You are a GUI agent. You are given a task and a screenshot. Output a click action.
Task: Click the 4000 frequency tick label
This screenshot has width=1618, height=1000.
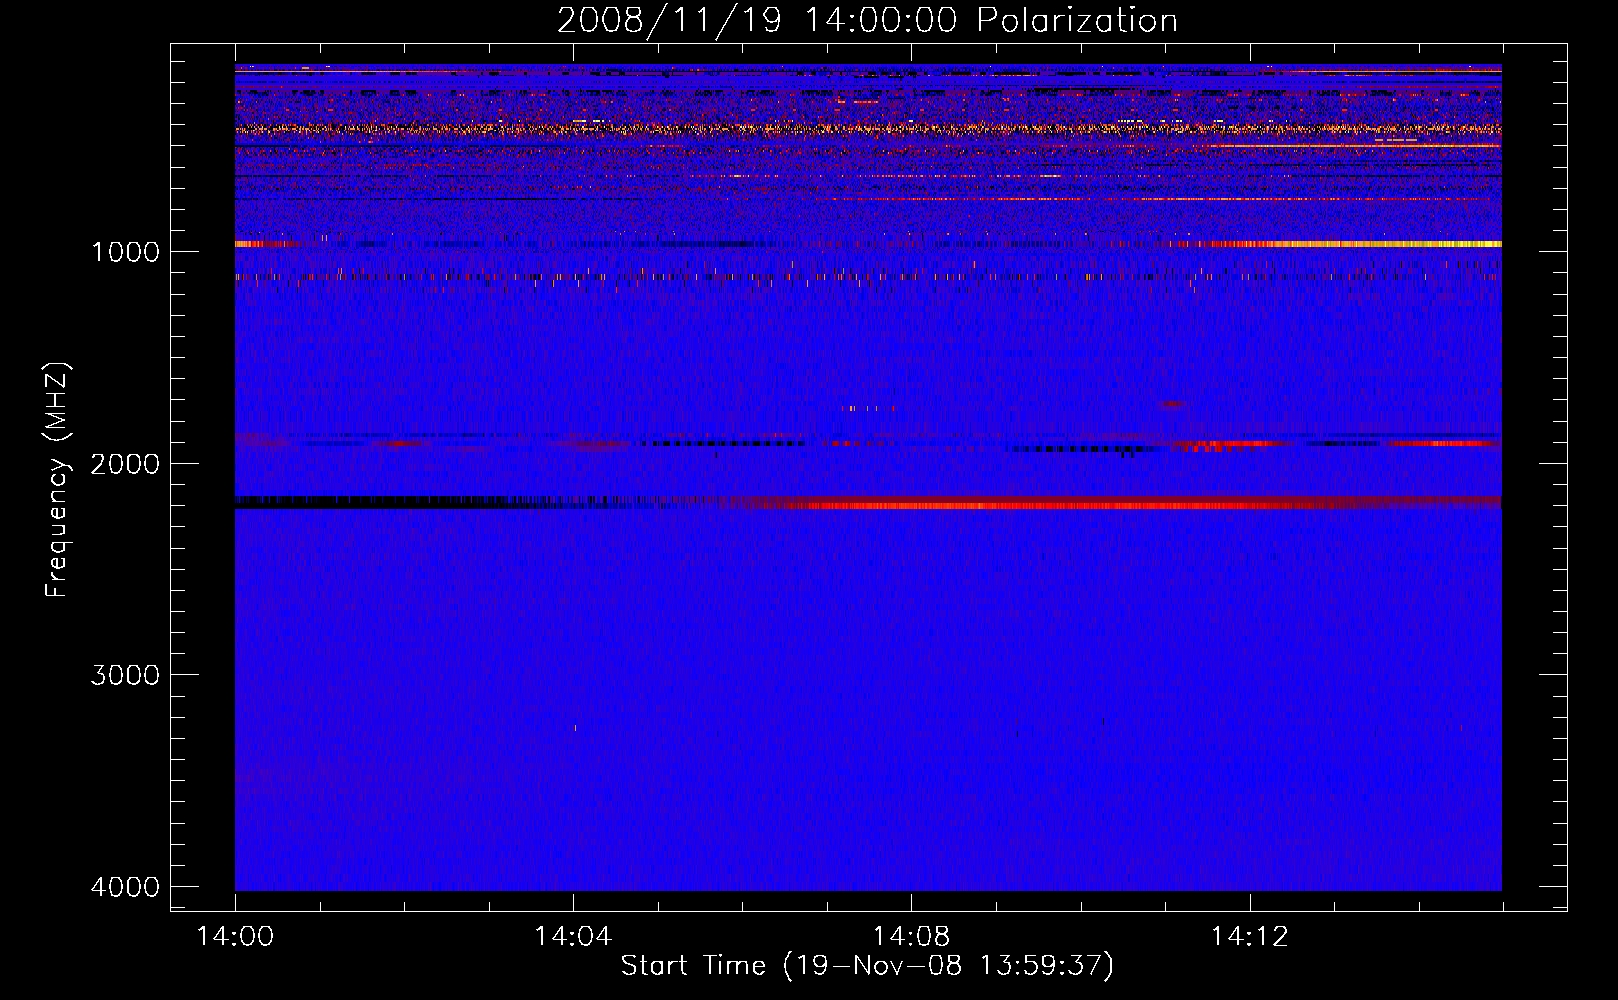tap(125, 887)
